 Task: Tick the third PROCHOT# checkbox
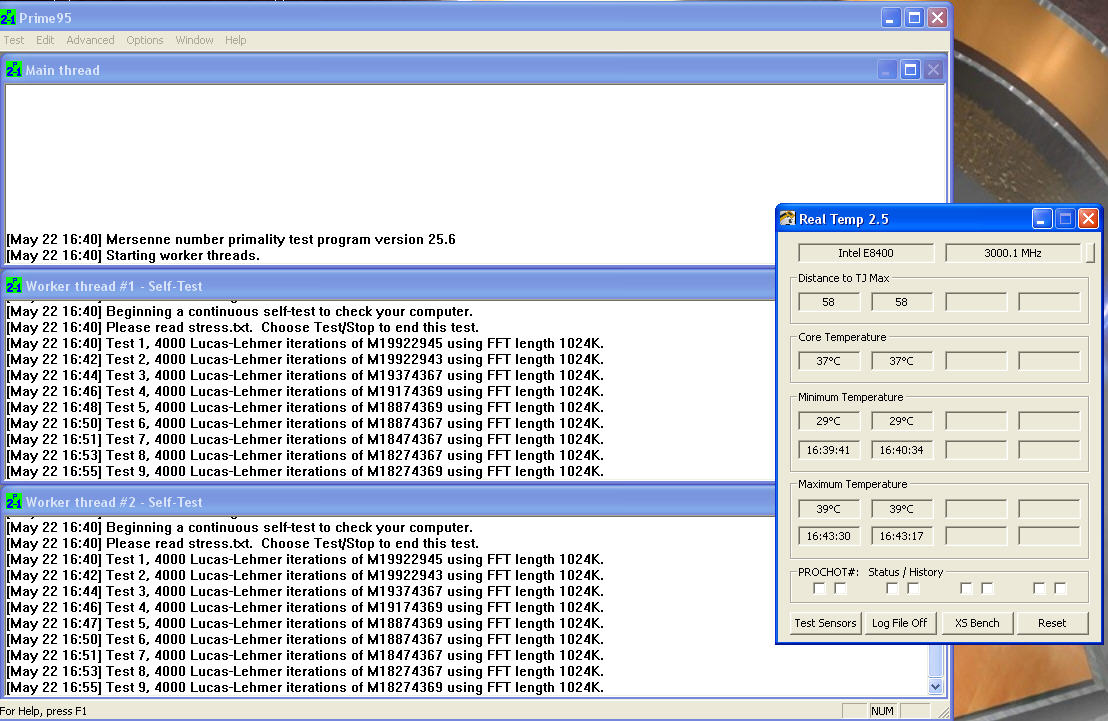(x=892, y=588)
